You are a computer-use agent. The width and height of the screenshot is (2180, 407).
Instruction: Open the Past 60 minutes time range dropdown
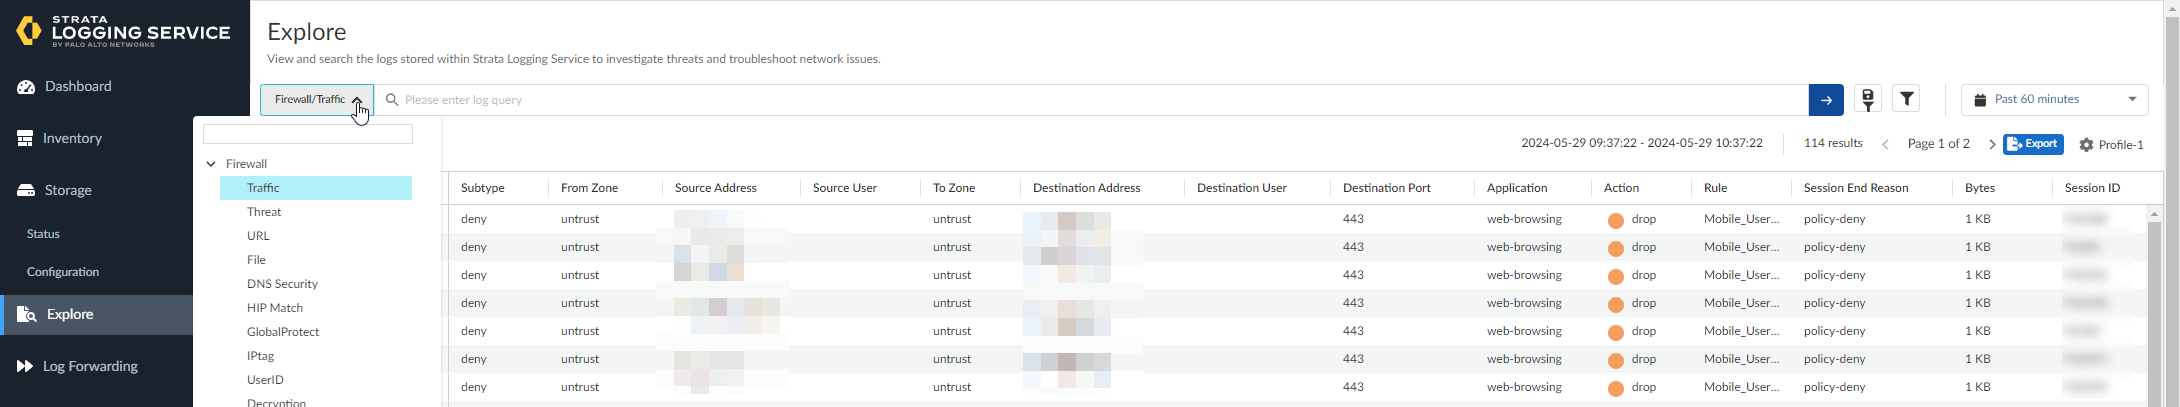coord(2054,100)
